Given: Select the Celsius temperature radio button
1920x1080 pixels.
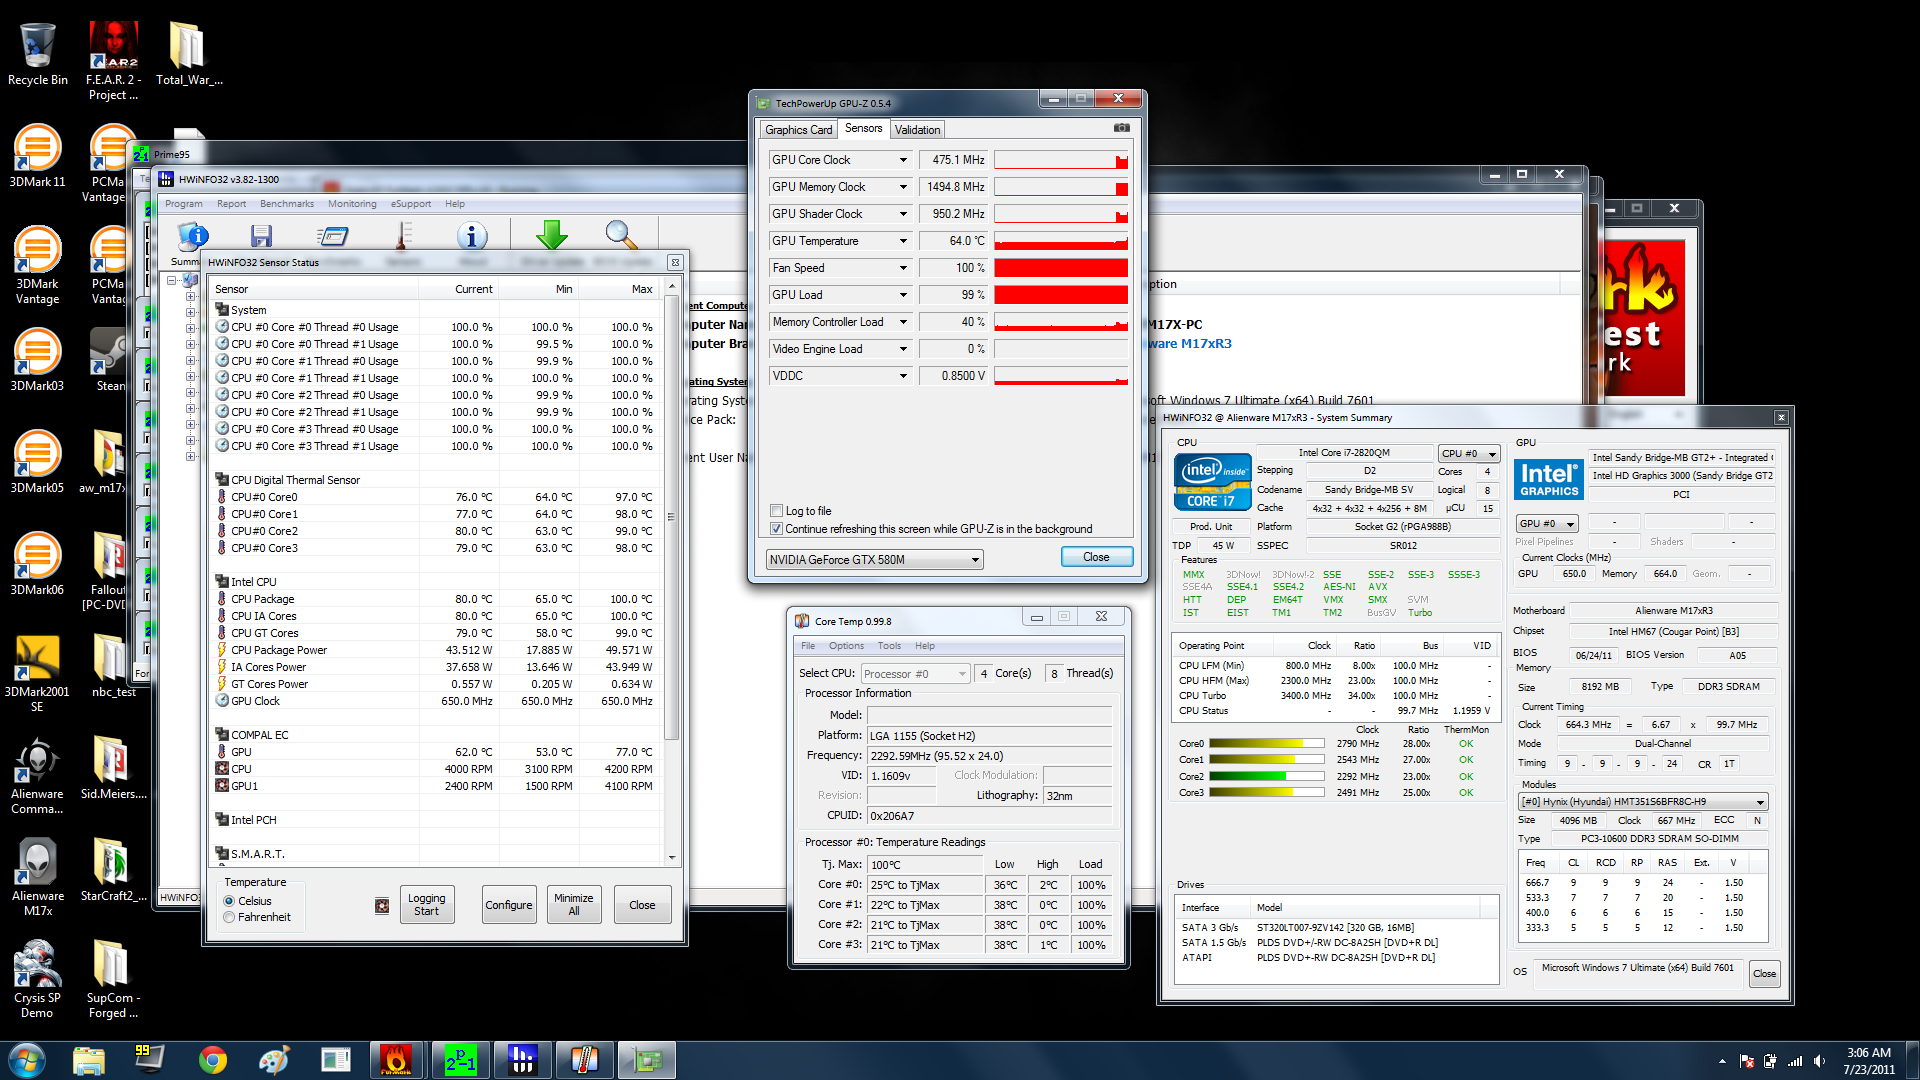Looking at the screenshot, I should [x=229, y=901].
